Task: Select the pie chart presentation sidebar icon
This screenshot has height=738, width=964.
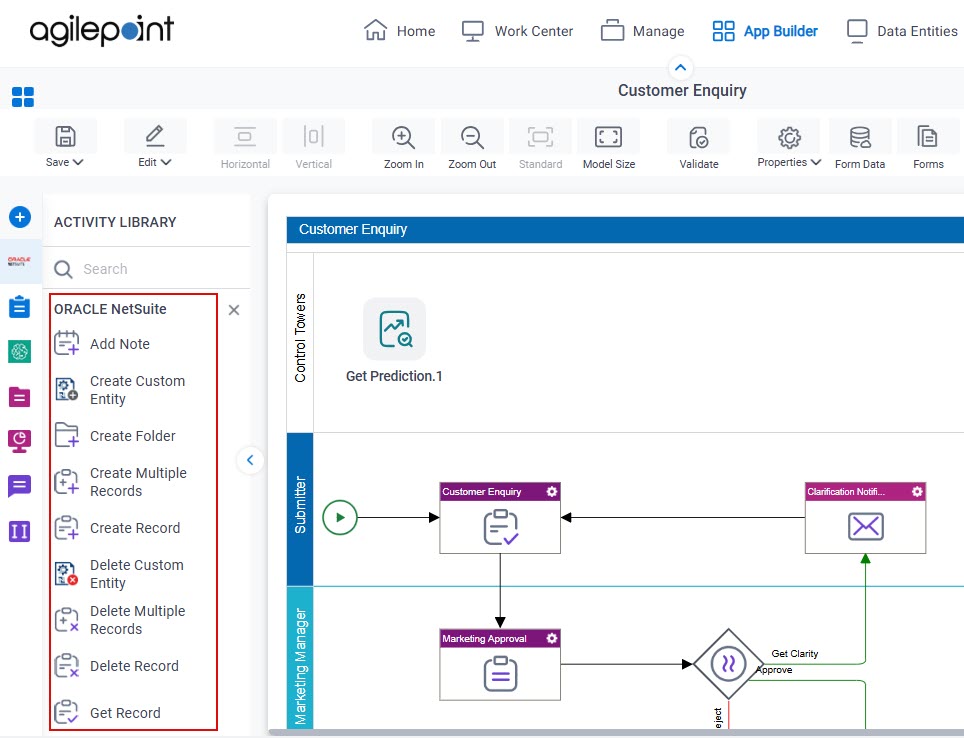Action: [x=20, y=441]
